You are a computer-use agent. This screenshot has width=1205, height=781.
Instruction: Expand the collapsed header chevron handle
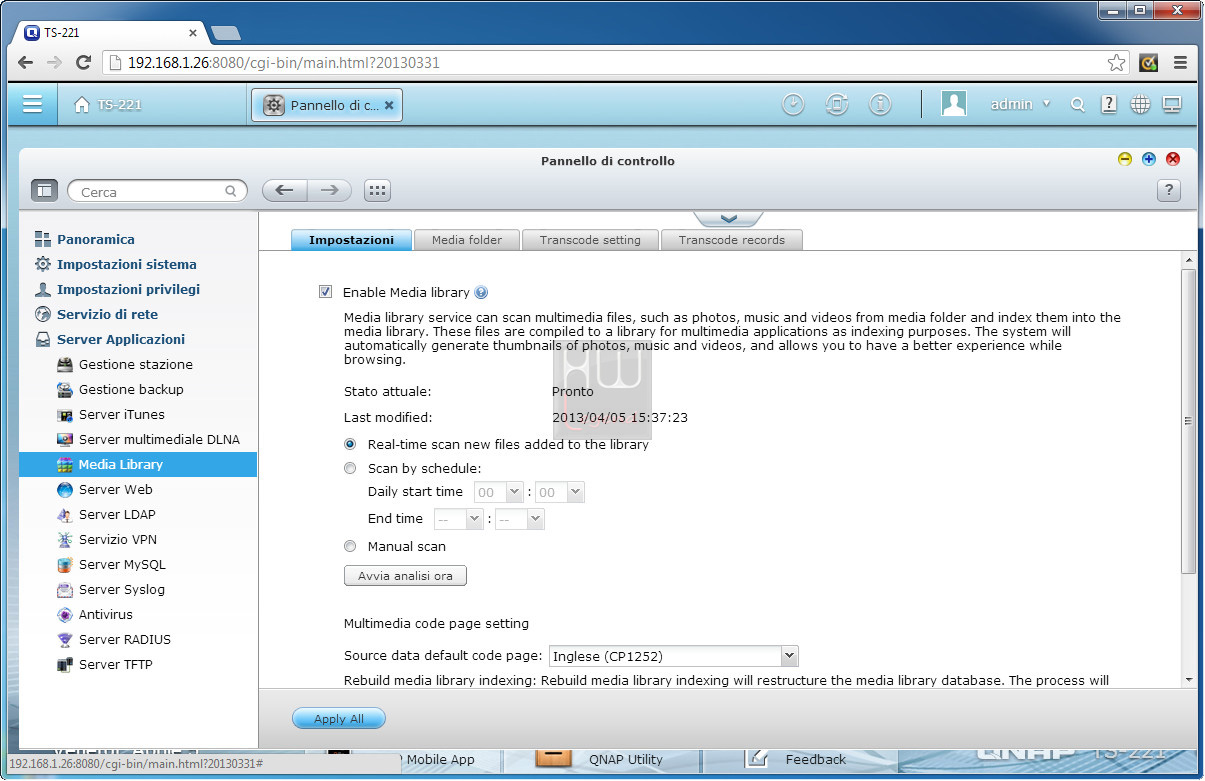[x=728, y=218]
